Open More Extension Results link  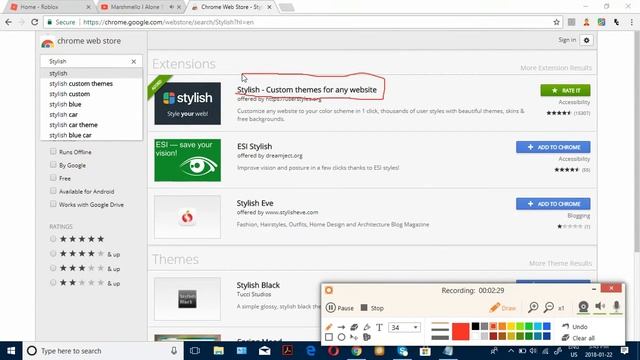click(x=556, y=68)
